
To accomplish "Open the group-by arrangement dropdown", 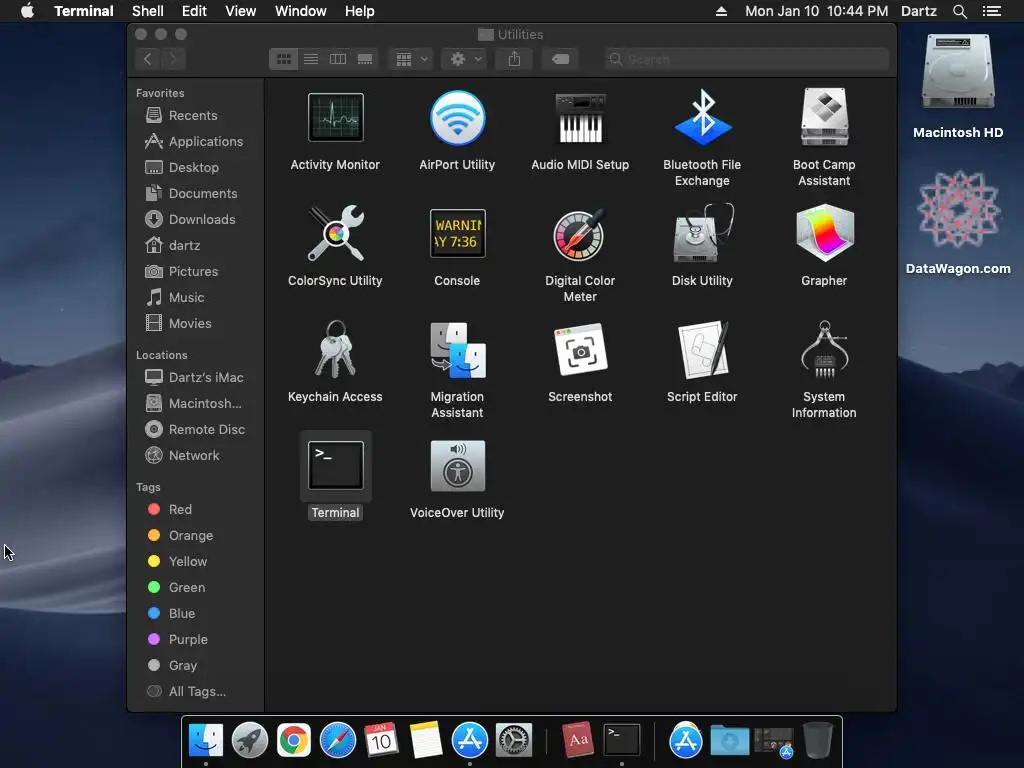I will (411, 59).
